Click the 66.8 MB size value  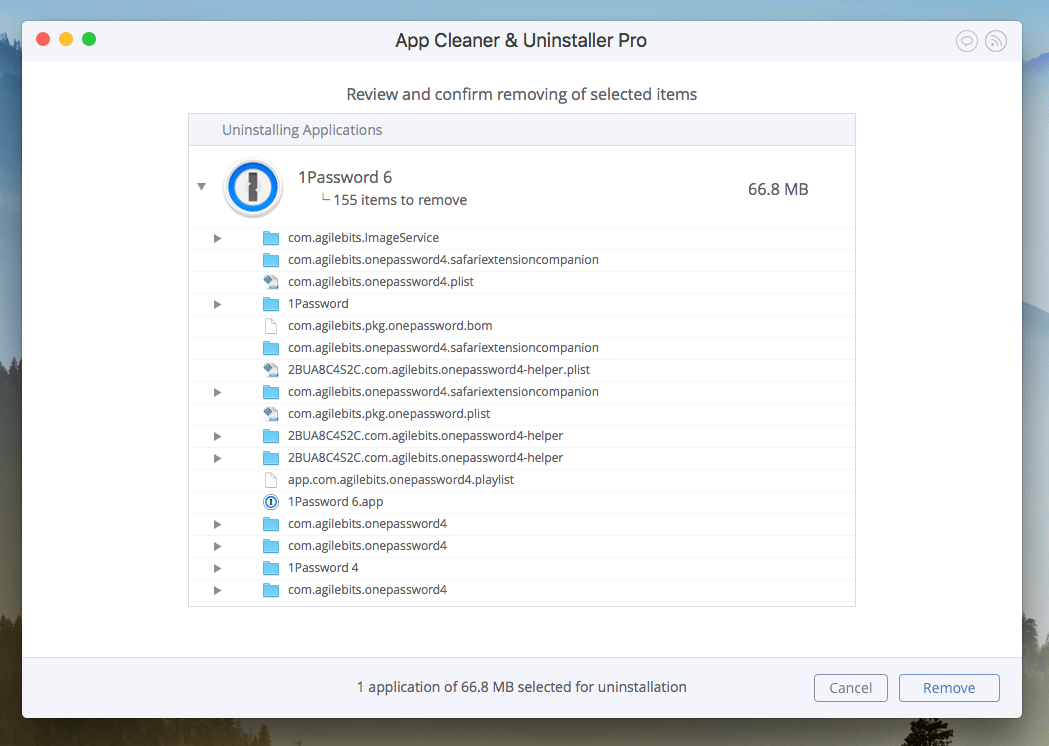pyautogui.click(x=778, y=189)
